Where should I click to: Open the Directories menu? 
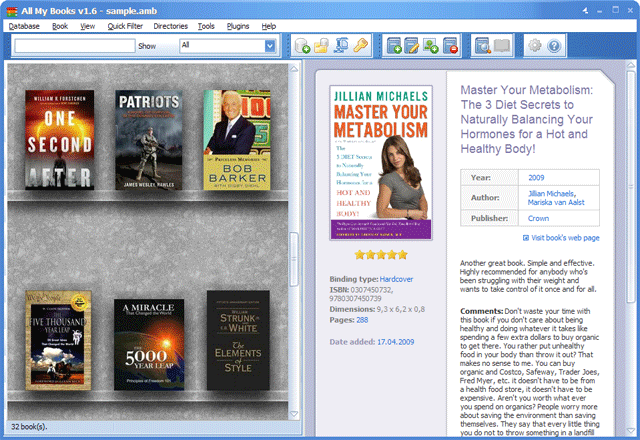tap(171, 26)
